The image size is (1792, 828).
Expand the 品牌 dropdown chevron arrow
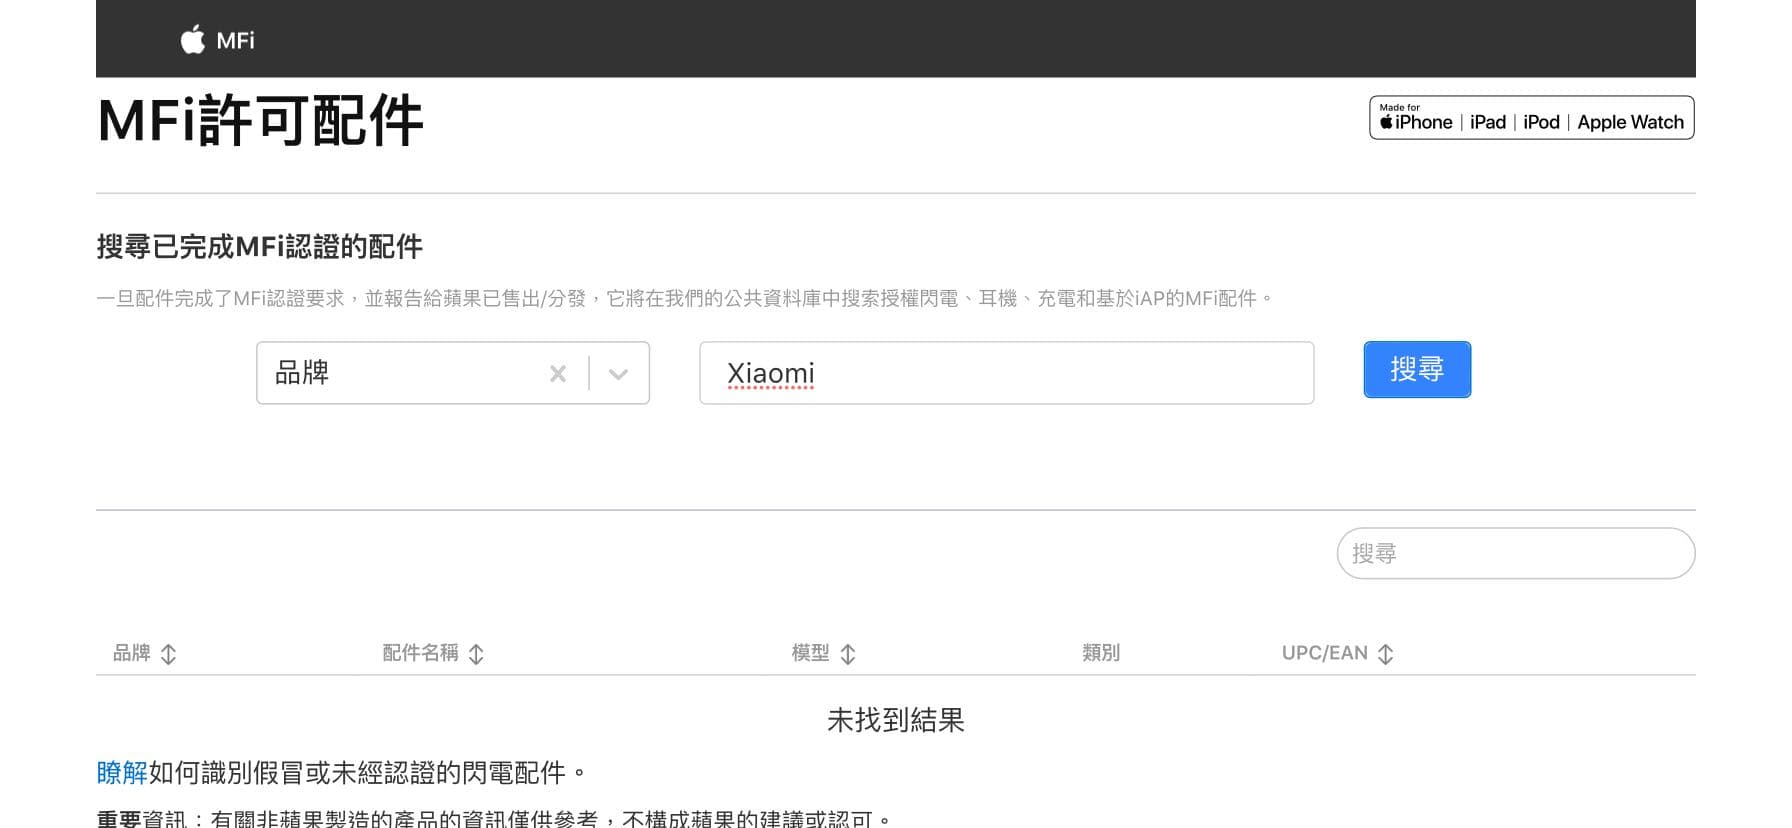(x=618, y=374)
